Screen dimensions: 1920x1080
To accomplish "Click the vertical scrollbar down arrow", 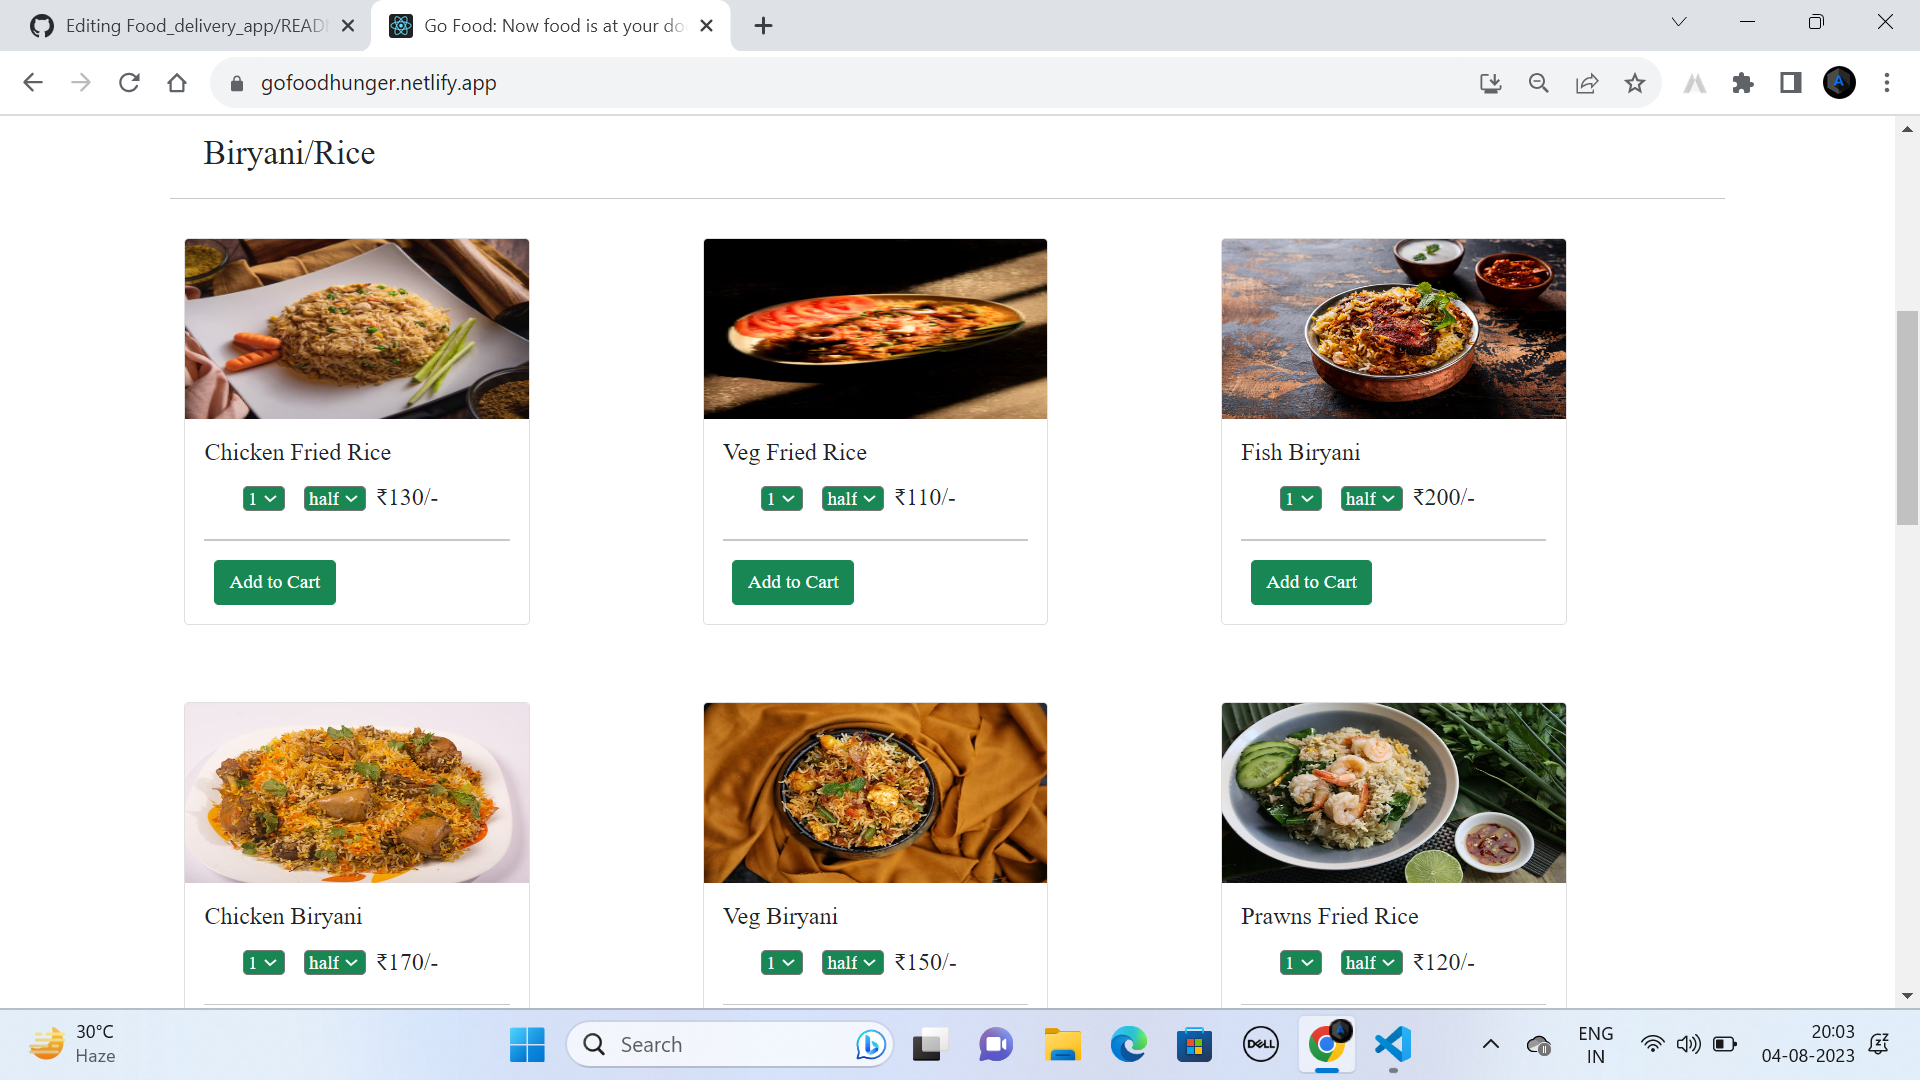I will [1908, 995].
